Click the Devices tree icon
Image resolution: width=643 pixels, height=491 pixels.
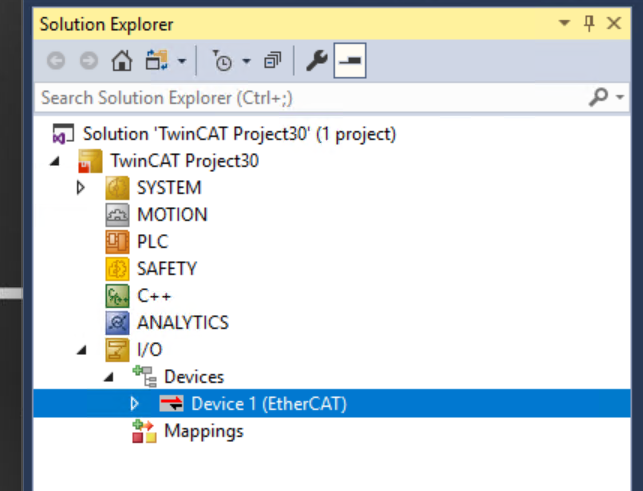[144, 377]
